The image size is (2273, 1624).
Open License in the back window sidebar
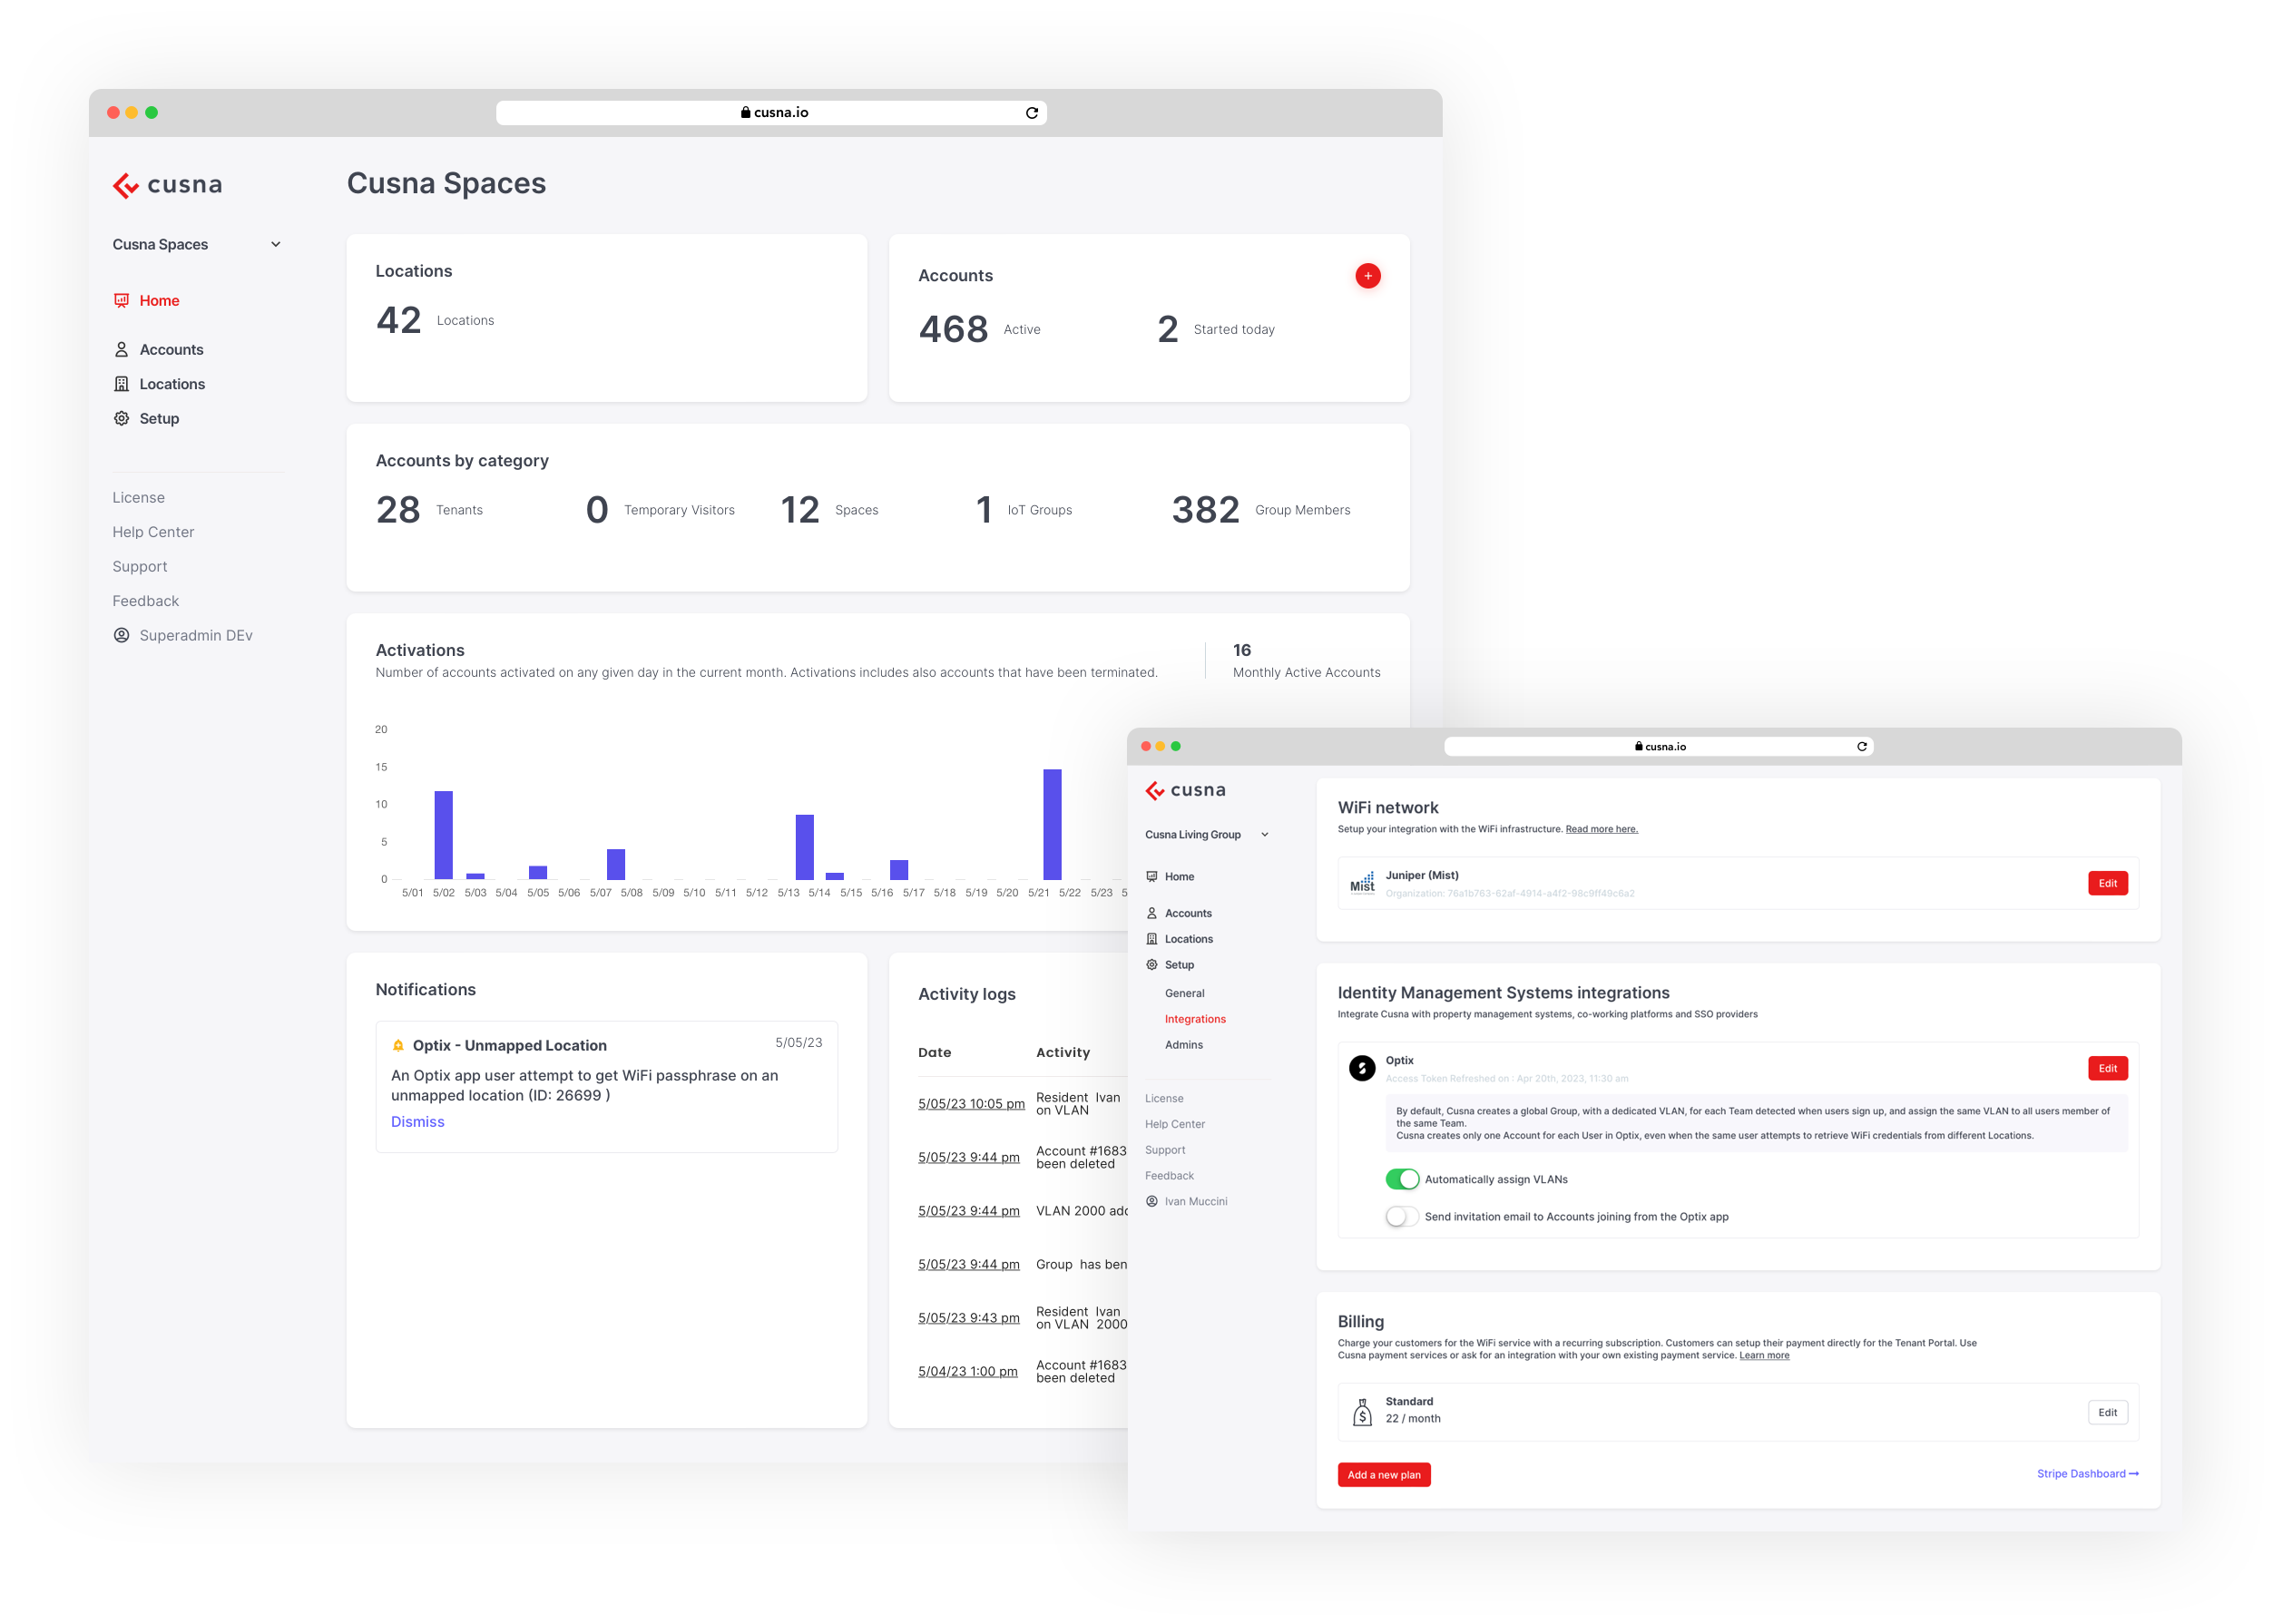[x=138, y=497]
